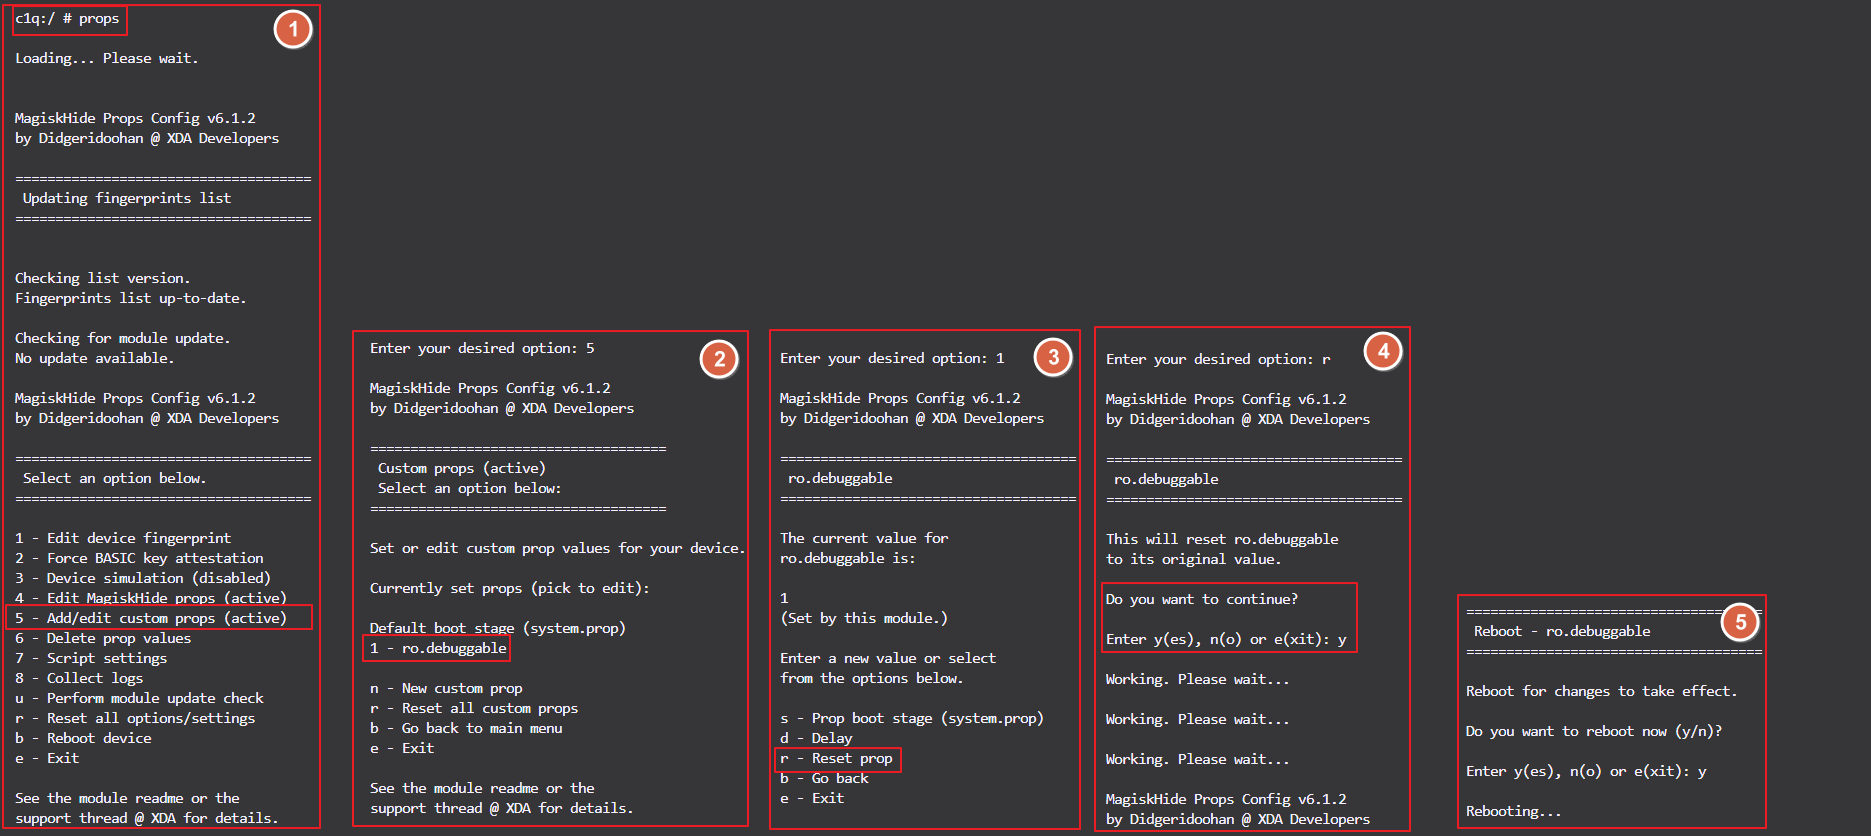This screenshot has width=1871, height=836.
Task: Select the 'Add/edit custom props (active)' option
Action: (x=160, y=618)
